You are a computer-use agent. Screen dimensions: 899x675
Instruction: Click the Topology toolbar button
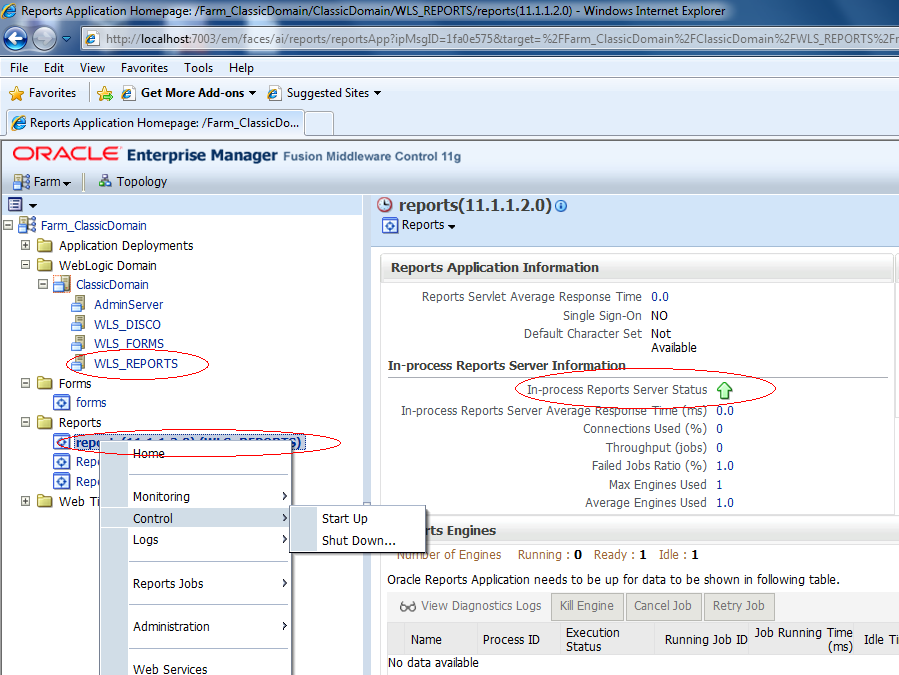133,182
